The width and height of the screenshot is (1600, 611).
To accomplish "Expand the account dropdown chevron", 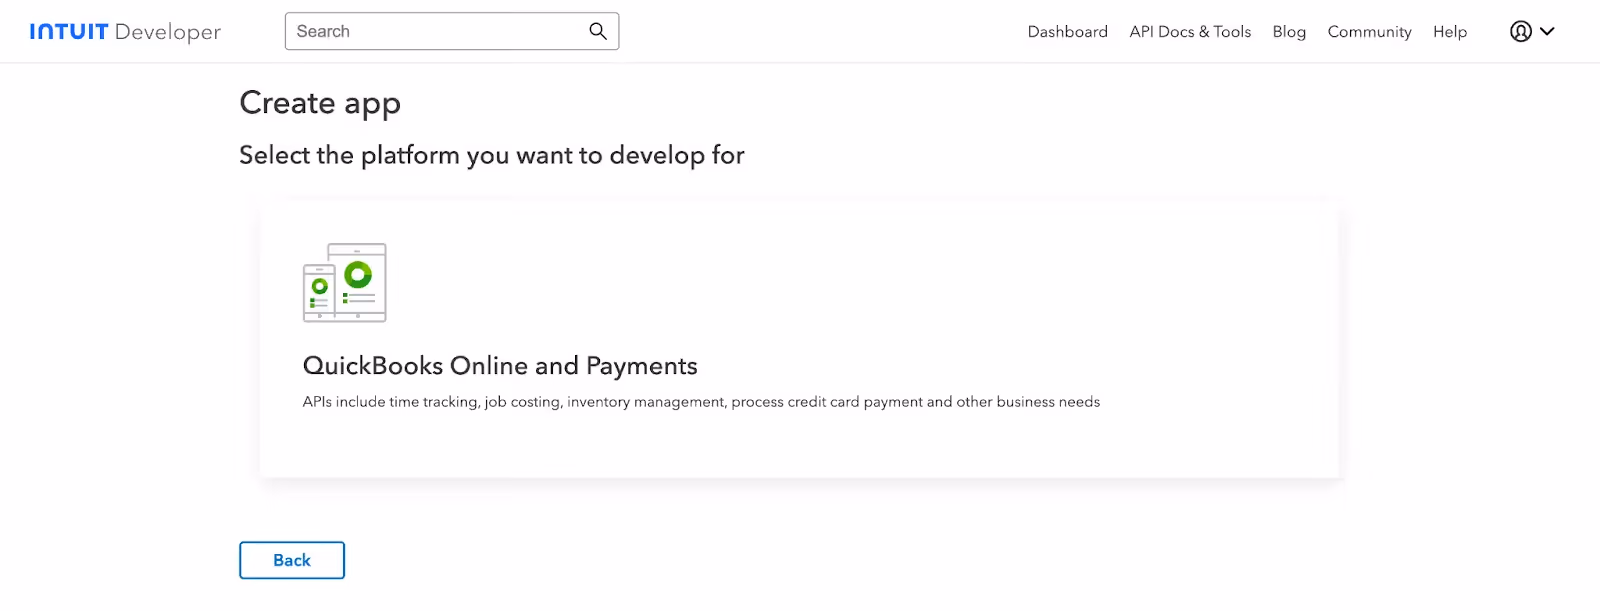I will click(1547, 31).
